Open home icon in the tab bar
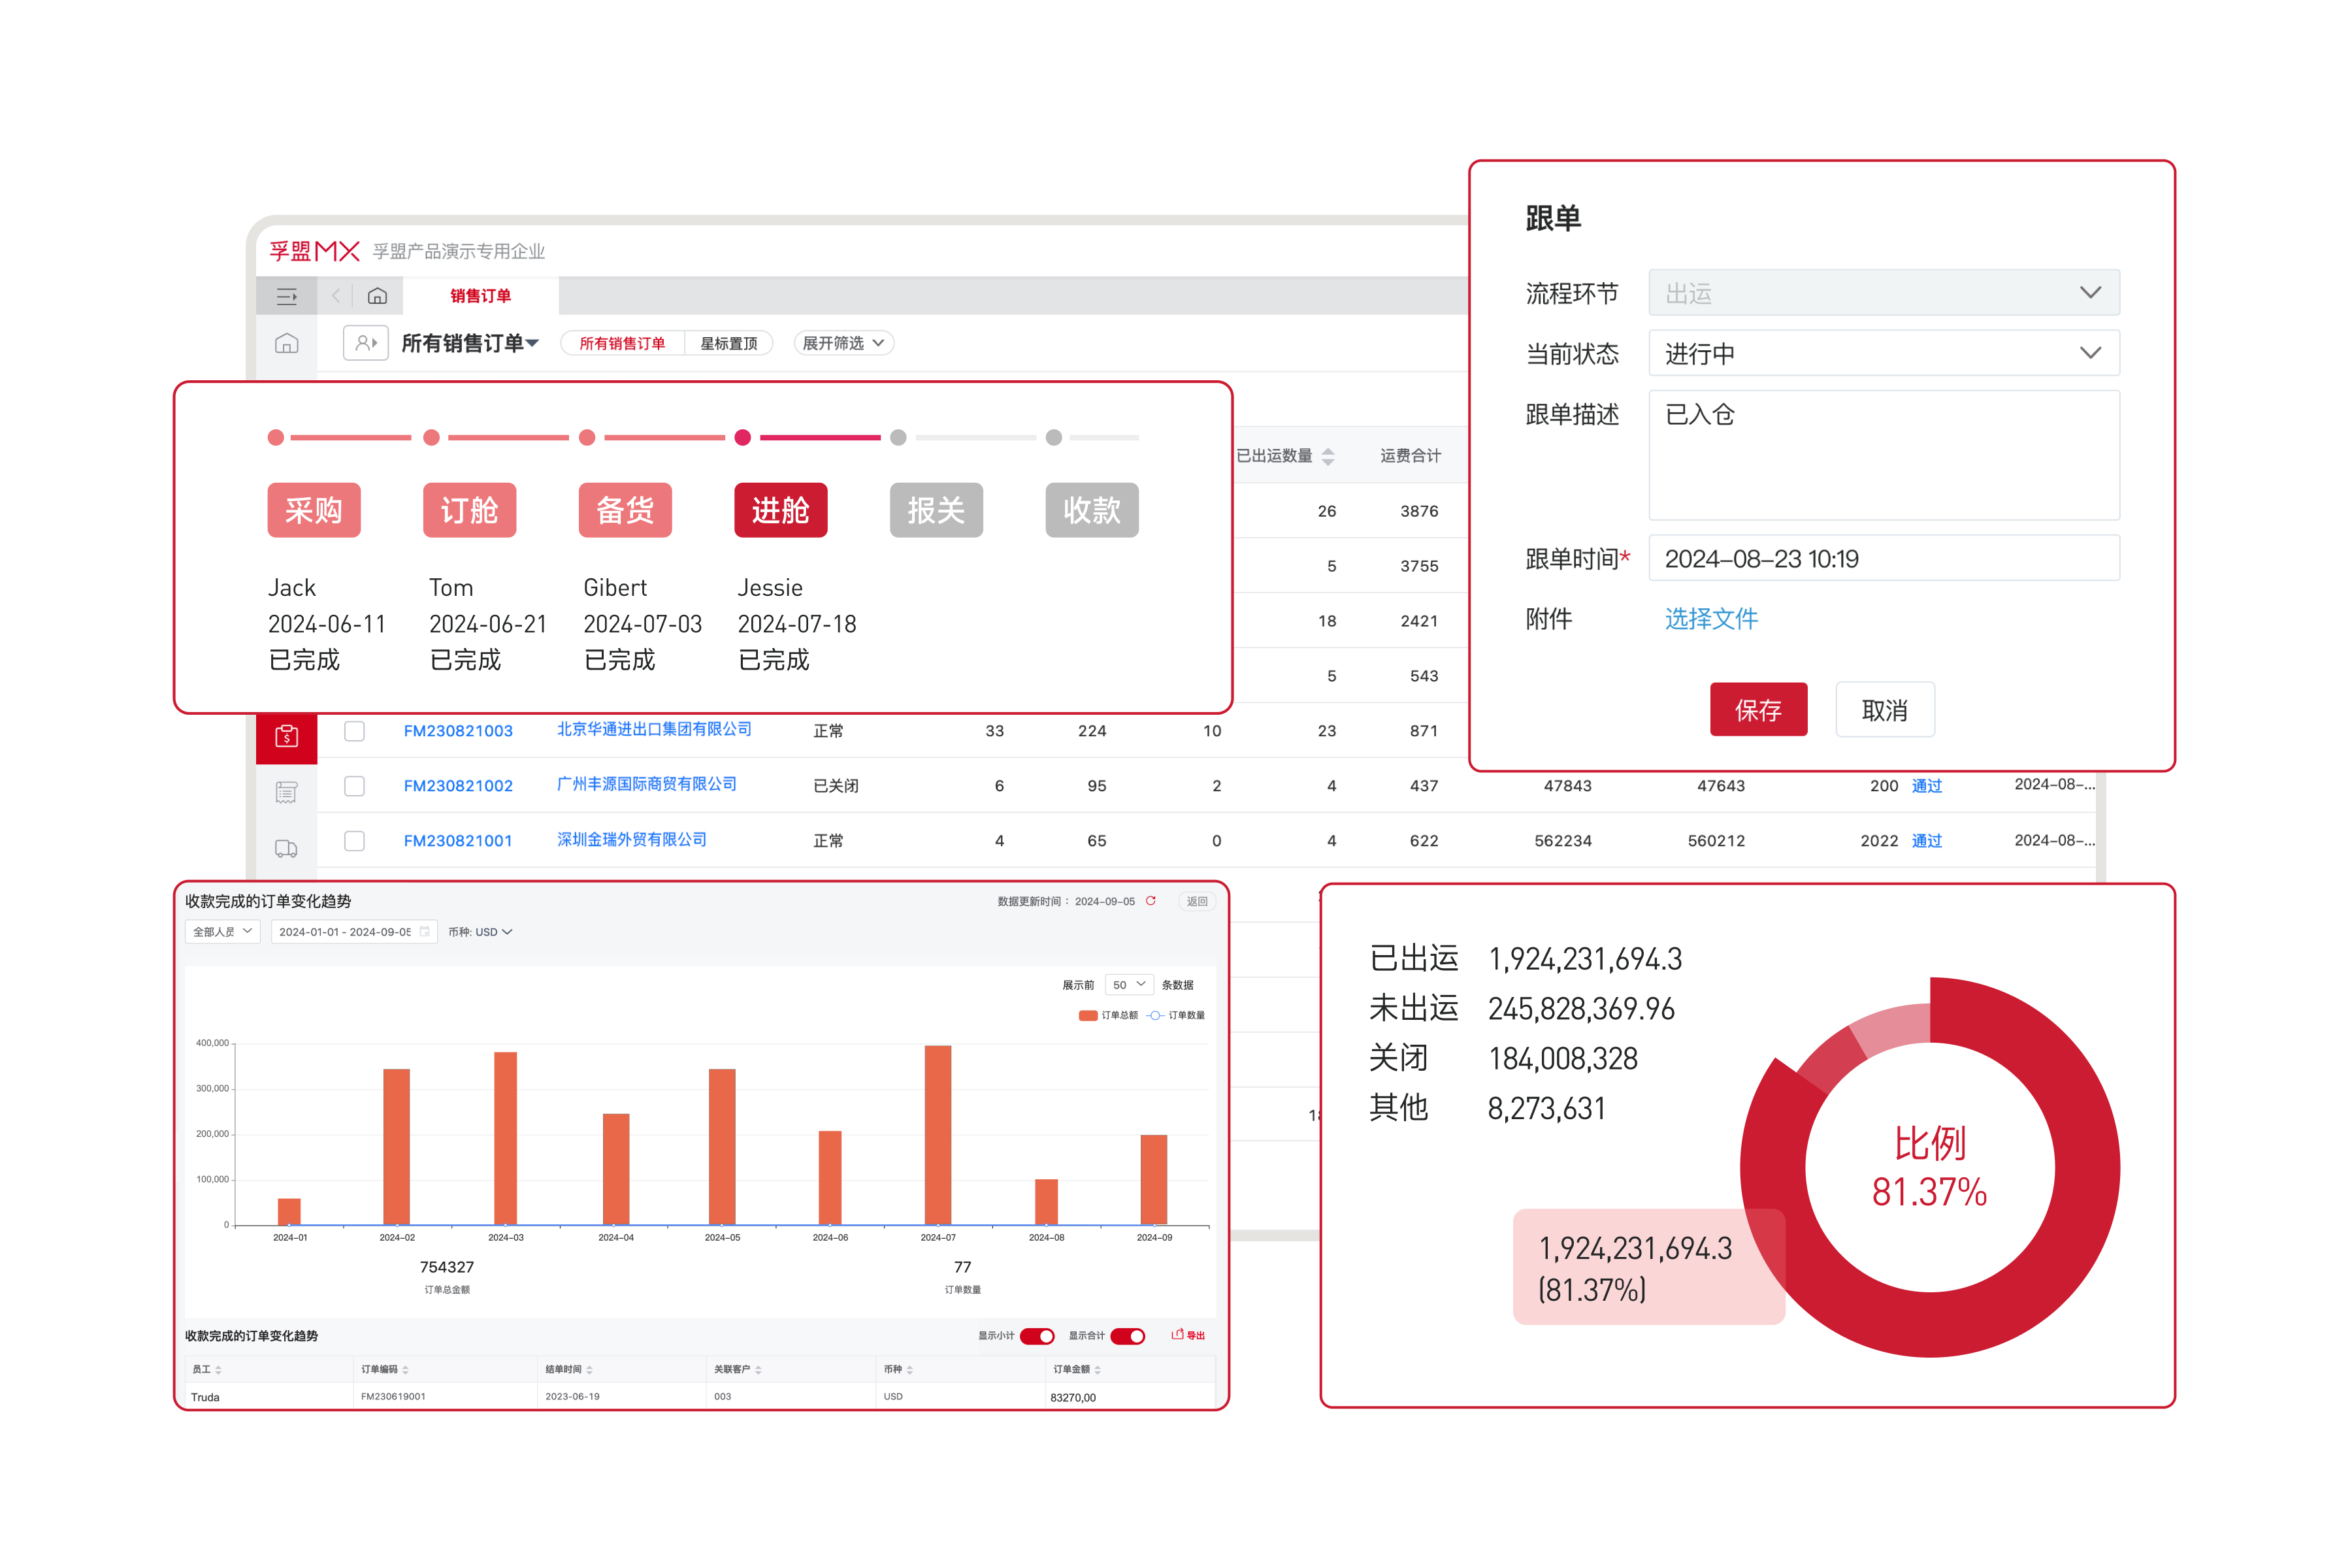 click(377, 296)
